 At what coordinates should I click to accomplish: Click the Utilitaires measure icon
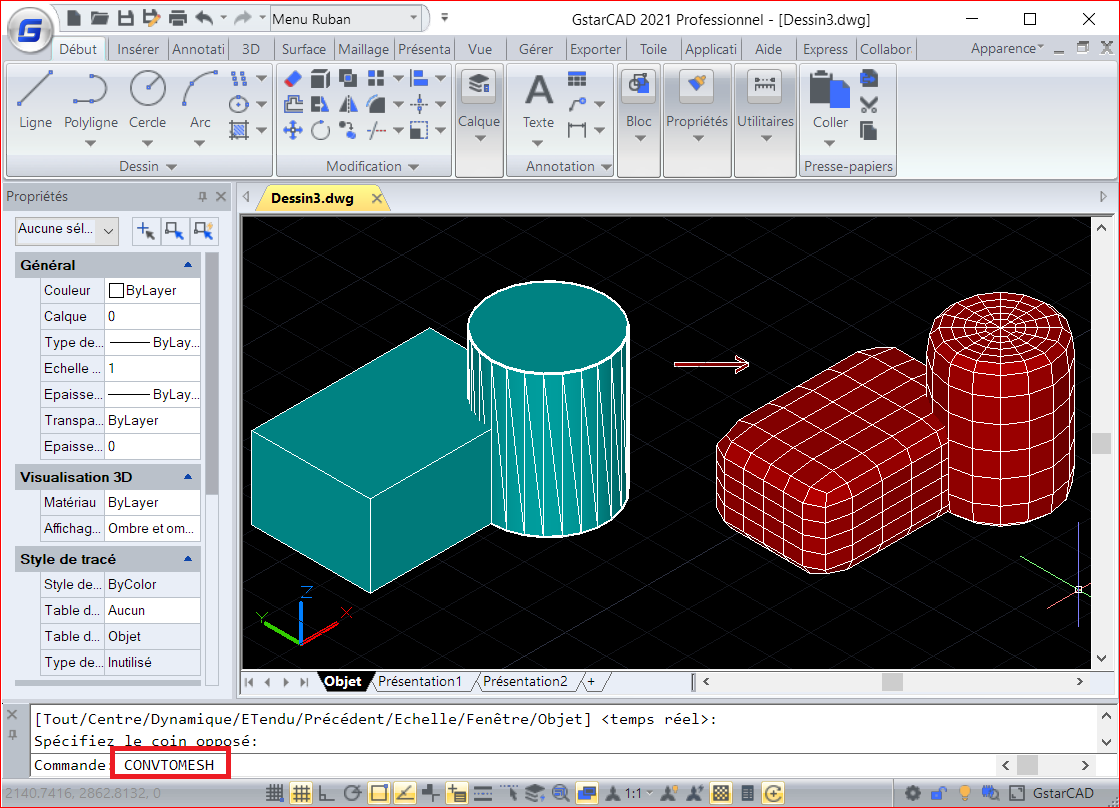[x=765, y=85]
